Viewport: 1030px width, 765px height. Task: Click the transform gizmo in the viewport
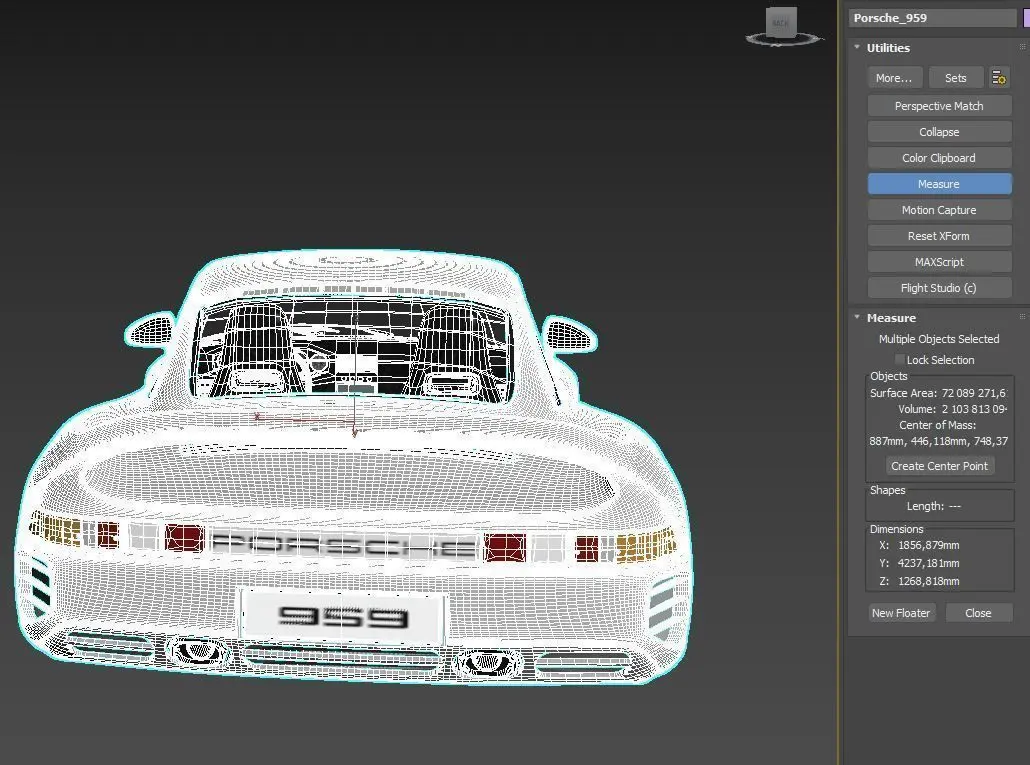pyautogui.click(x=355, y=424)
